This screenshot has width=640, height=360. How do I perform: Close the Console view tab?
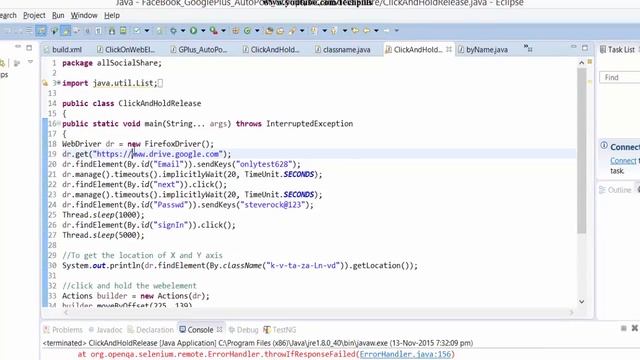pos(220,329)
